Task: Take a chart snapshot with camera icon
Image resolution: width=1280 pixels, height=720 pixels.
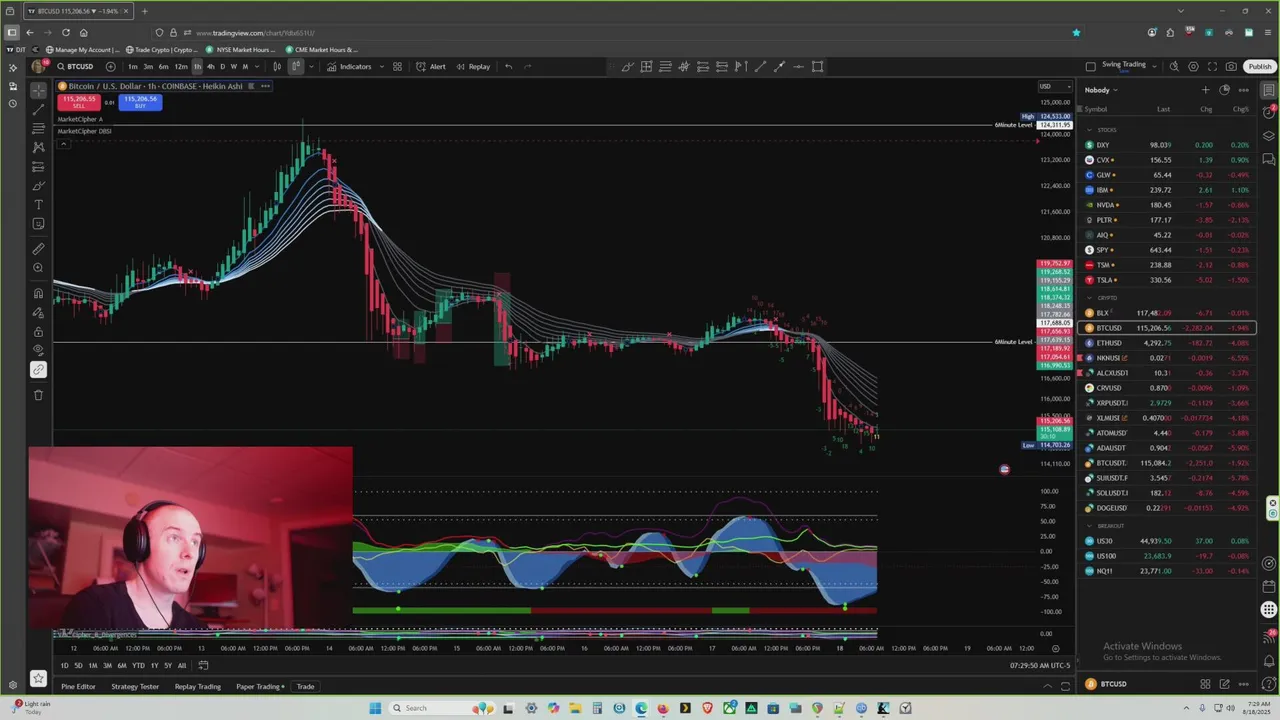Action: (x=1230, y=67)
